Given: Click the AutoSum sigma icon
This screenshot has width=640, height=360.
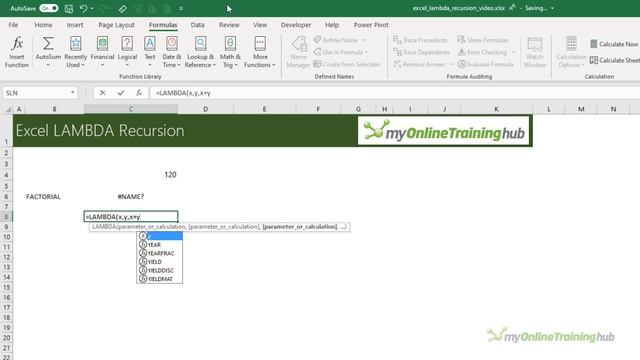Looking at the screenshot, I should click(x=48, y=43).
